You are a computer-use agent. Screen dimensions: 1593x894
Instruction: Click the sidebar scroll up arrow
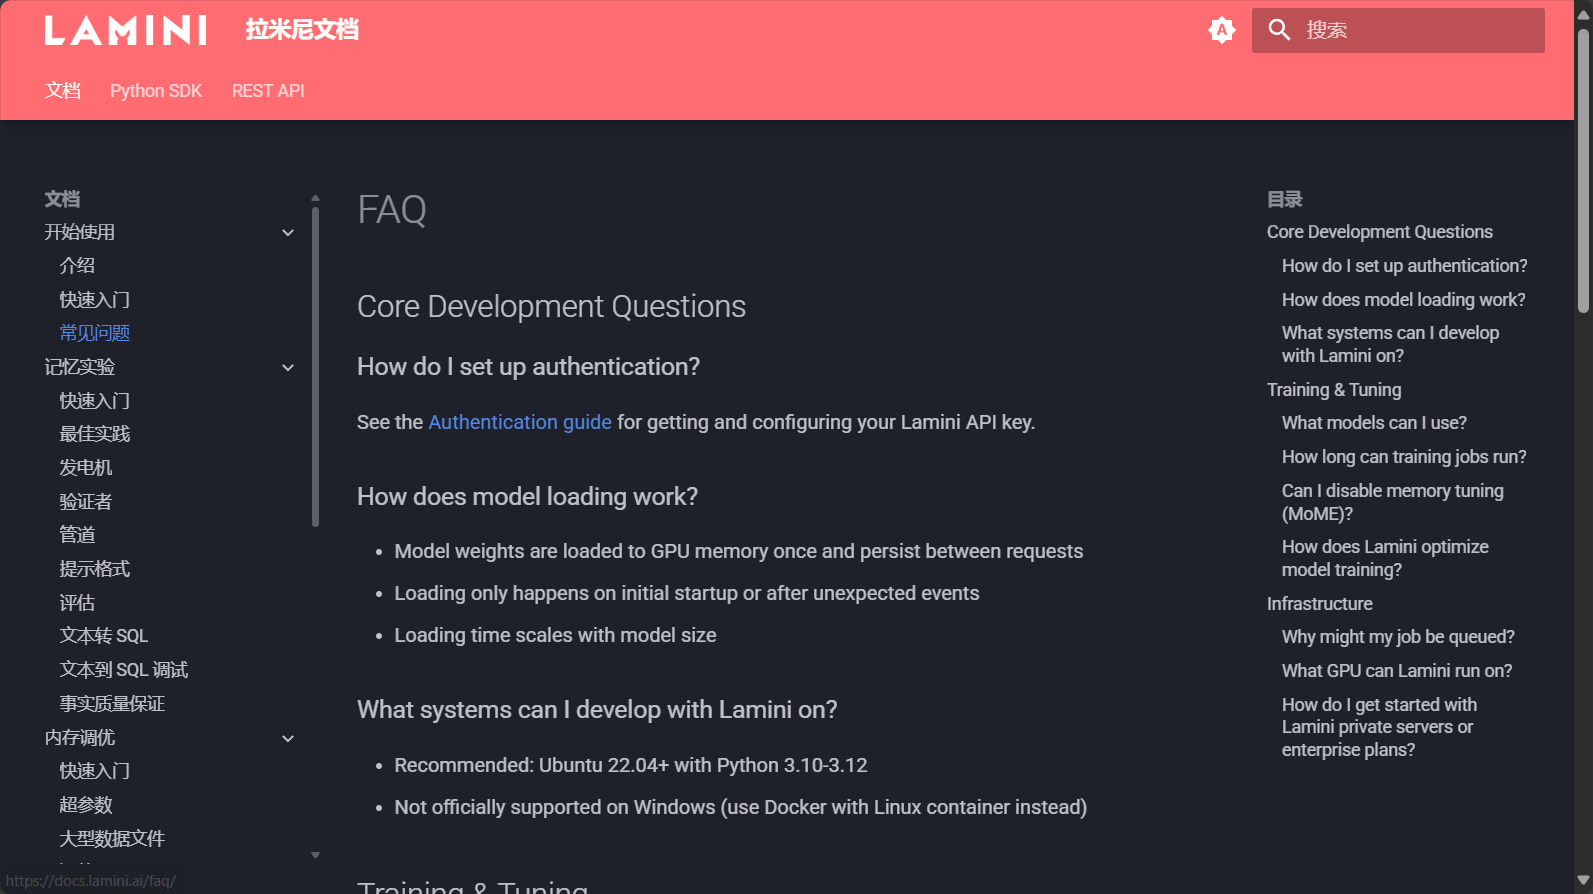point(315,198)
